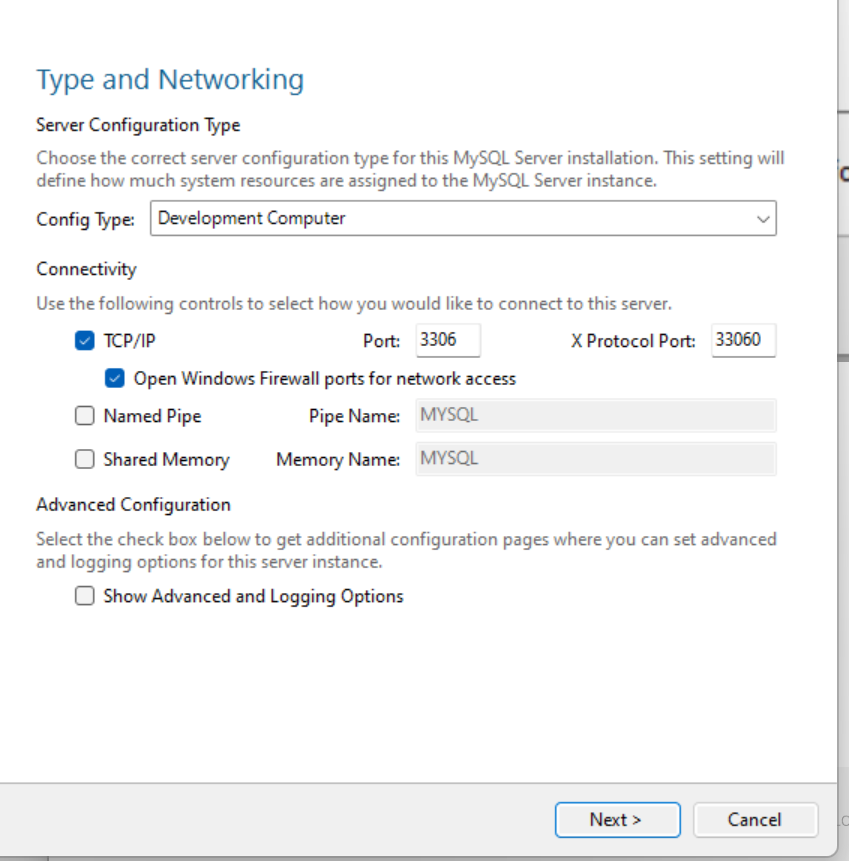This screenshot has width=849, height=861.
Task: Click the 'Select the check box below' description
Action: point(406,550)
